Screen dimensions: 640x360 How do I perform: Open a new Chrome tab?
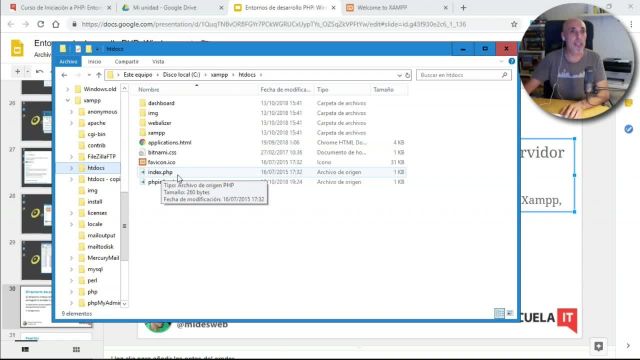click(463, 7)
